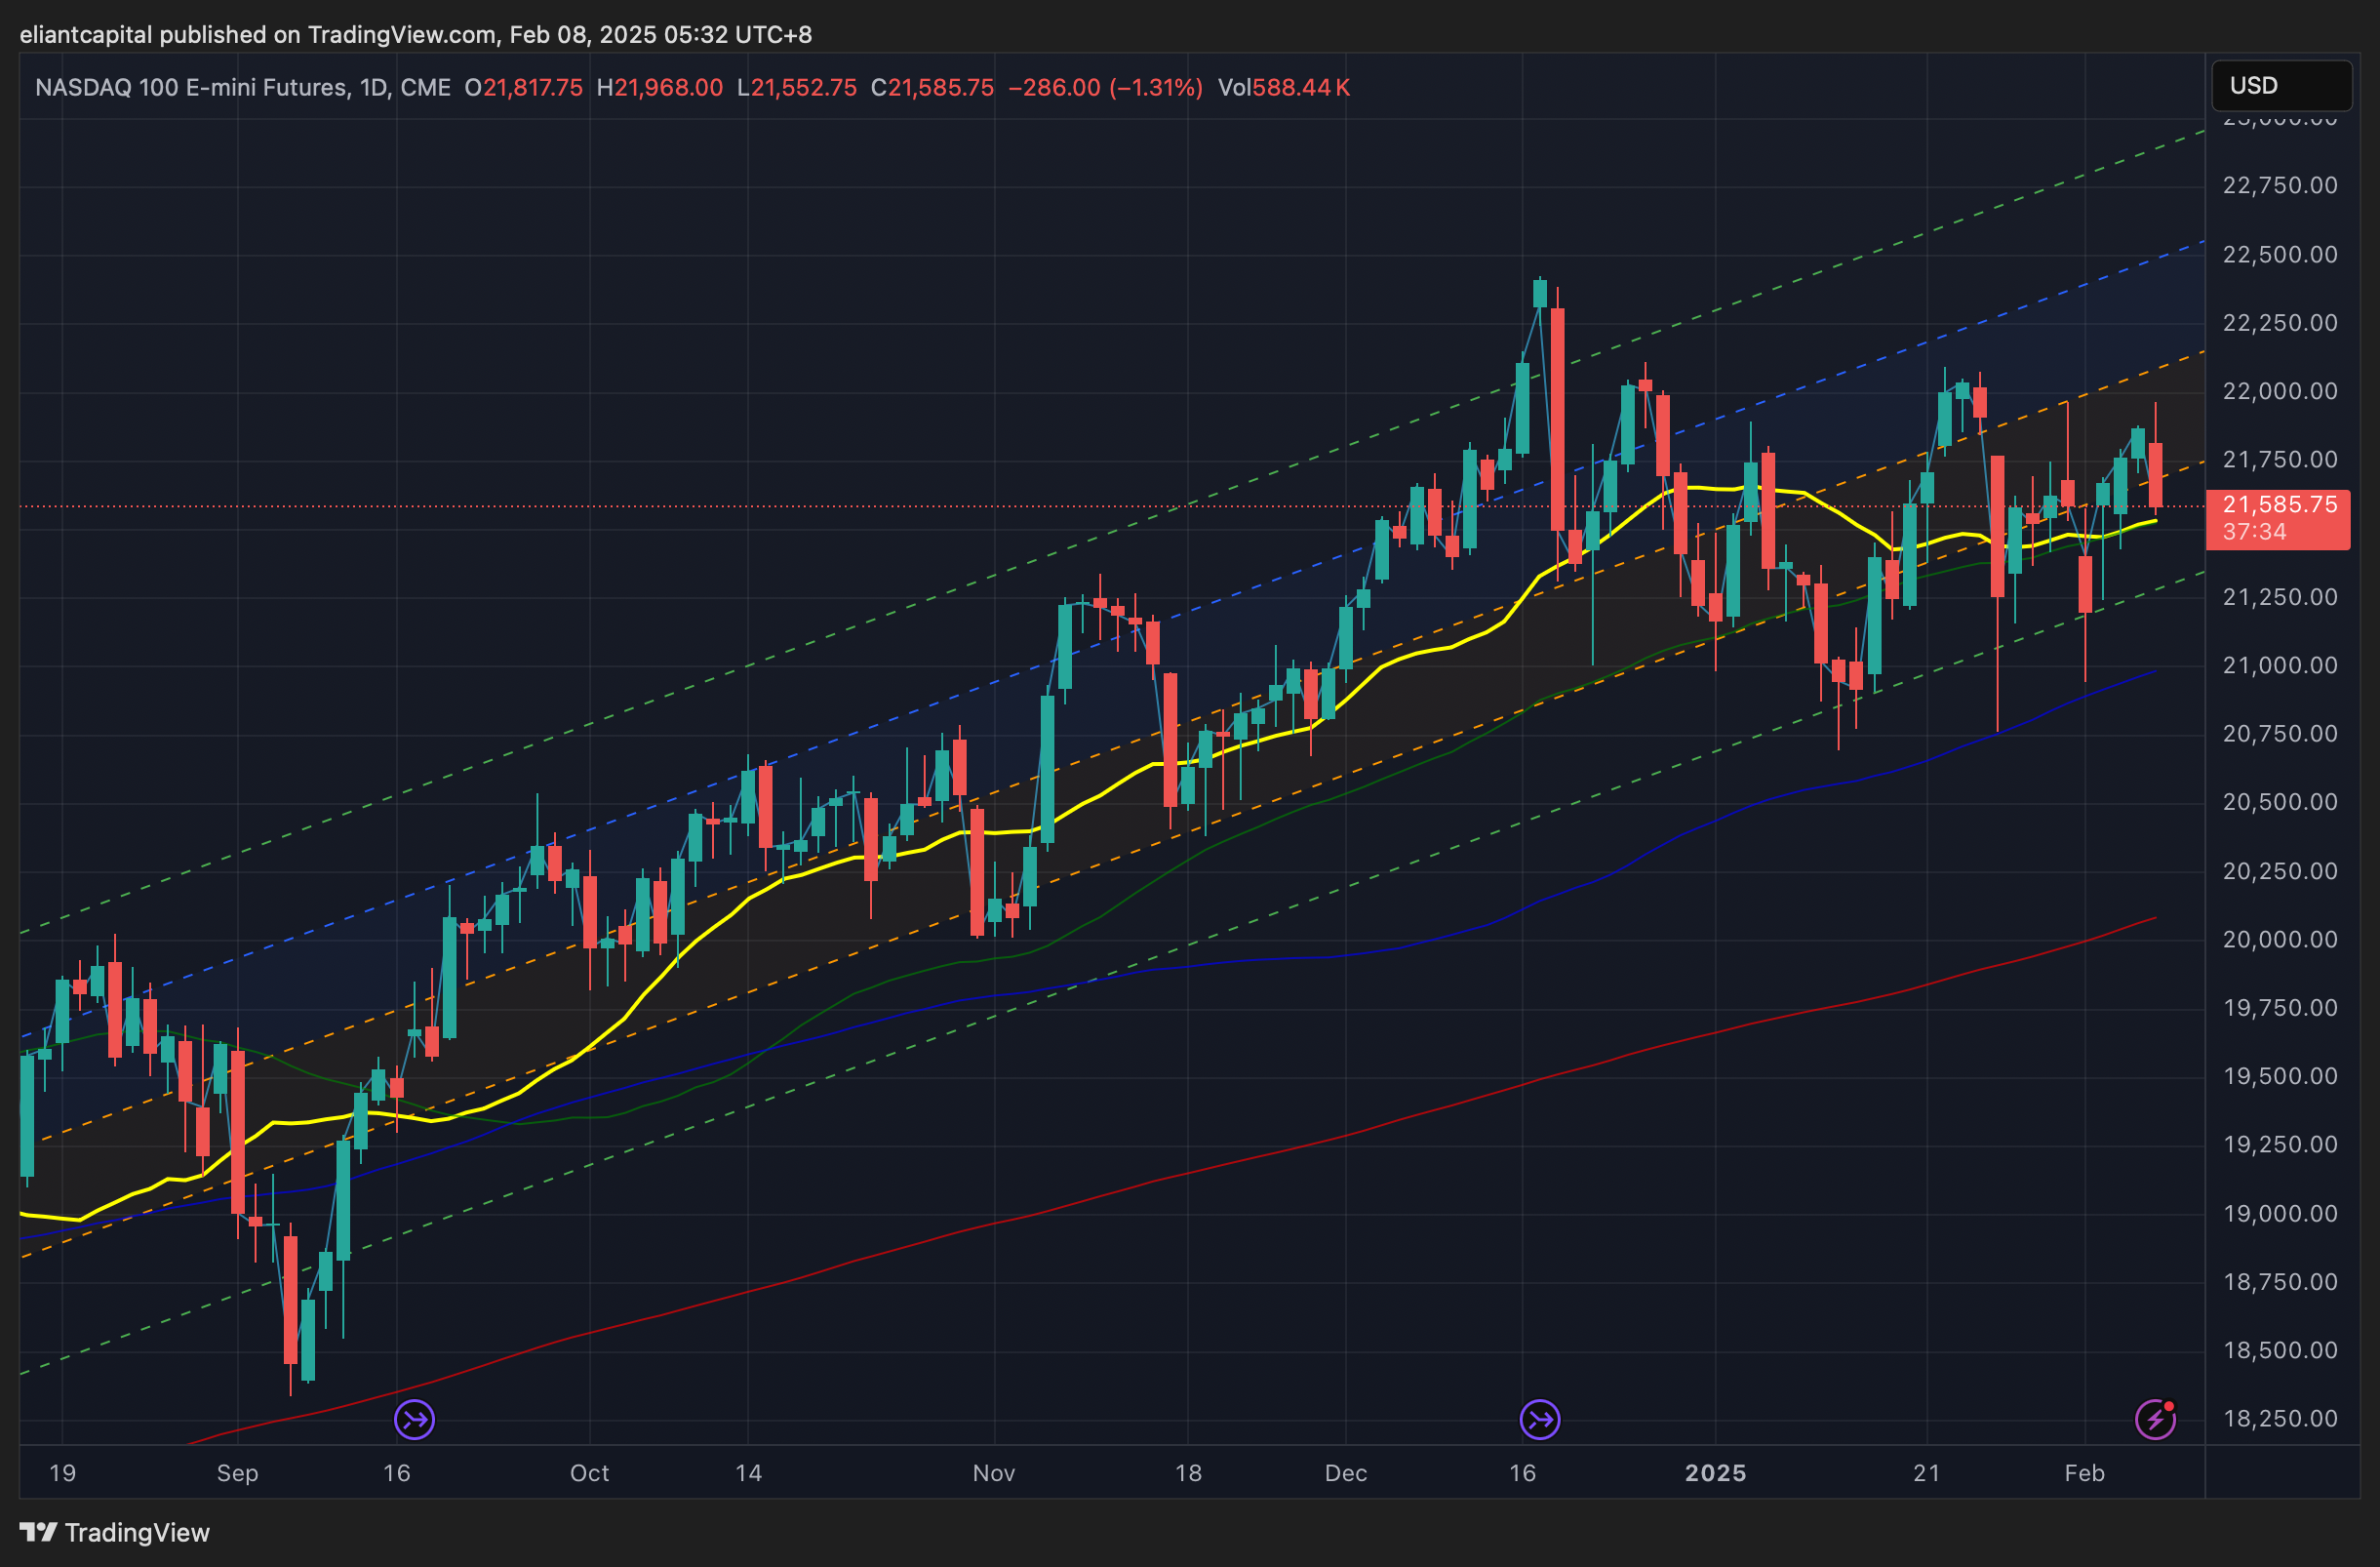Click the -286.00 (-1.31%) change value

coord(1105,88)
